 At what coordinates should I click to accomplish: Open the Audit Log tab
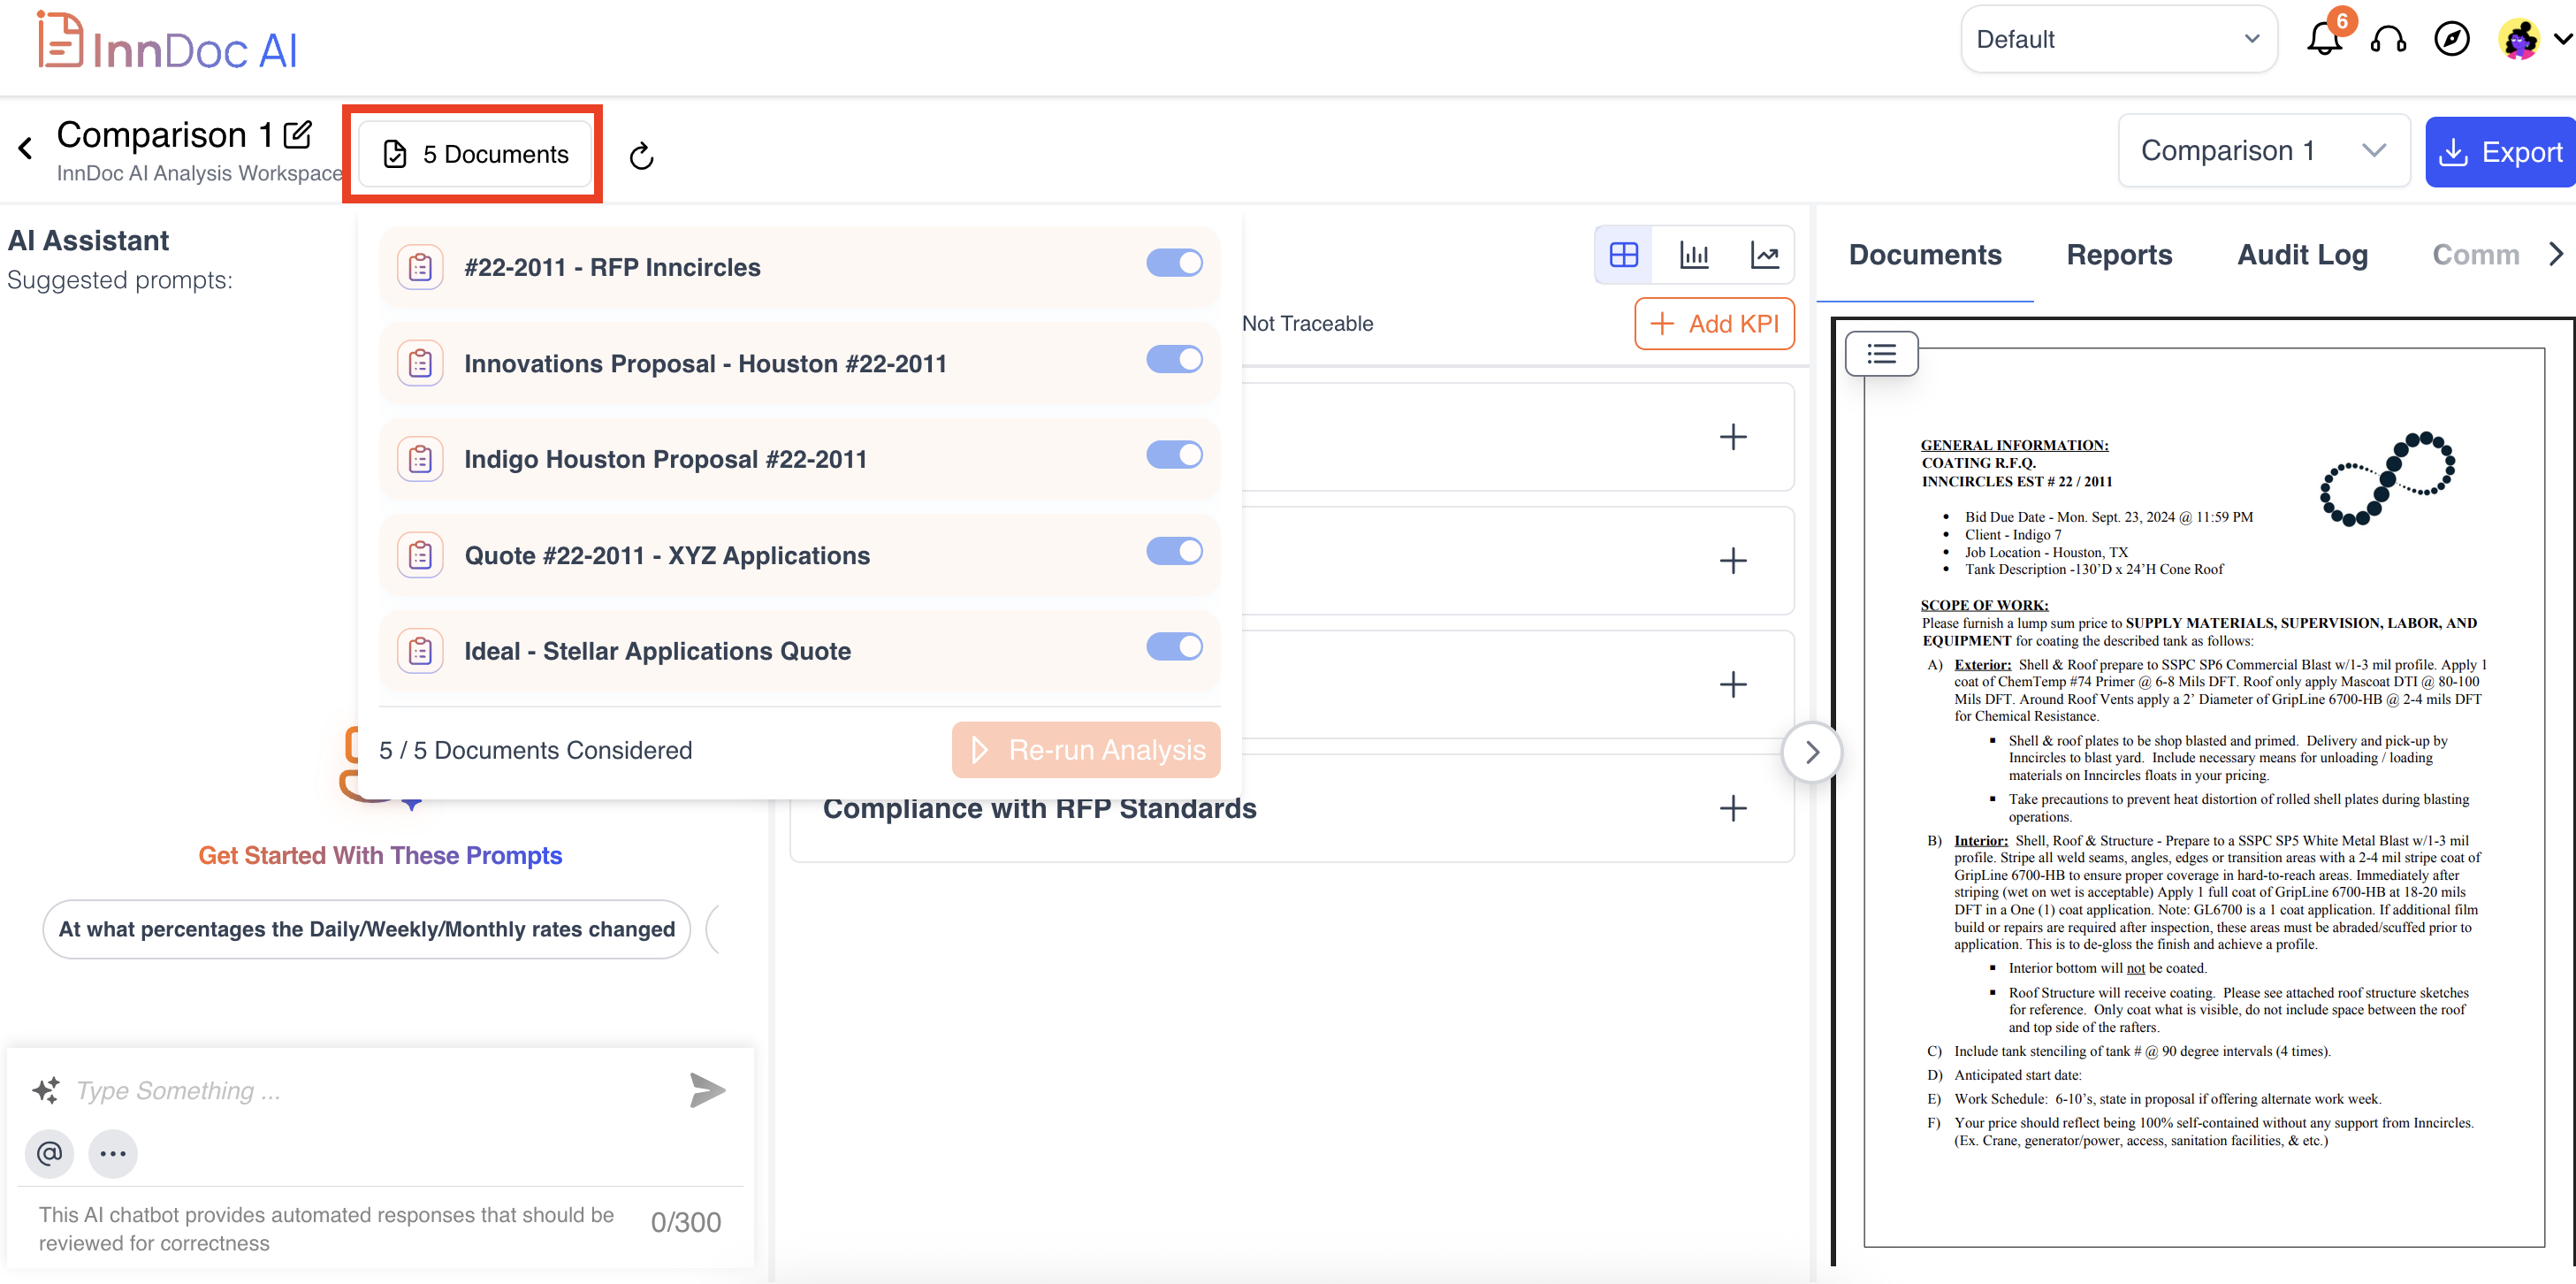tap(2301, 255)
